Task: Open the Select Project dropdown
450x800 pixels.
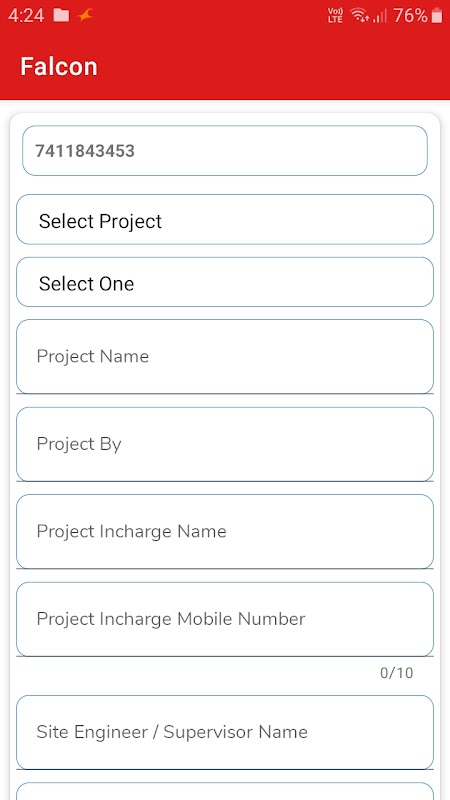Action: [225, 219]
